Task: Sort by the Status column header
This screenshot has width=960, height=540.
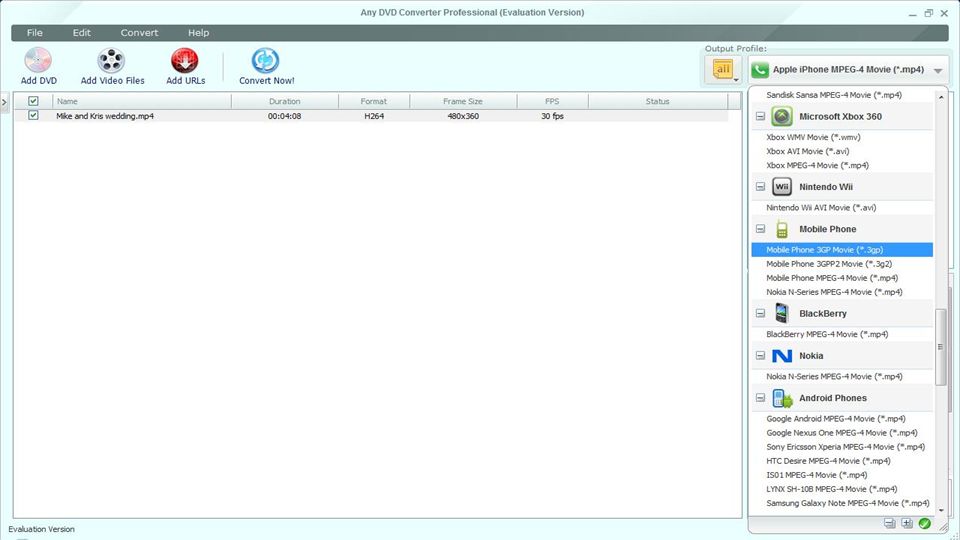Action: pos(658,102)
